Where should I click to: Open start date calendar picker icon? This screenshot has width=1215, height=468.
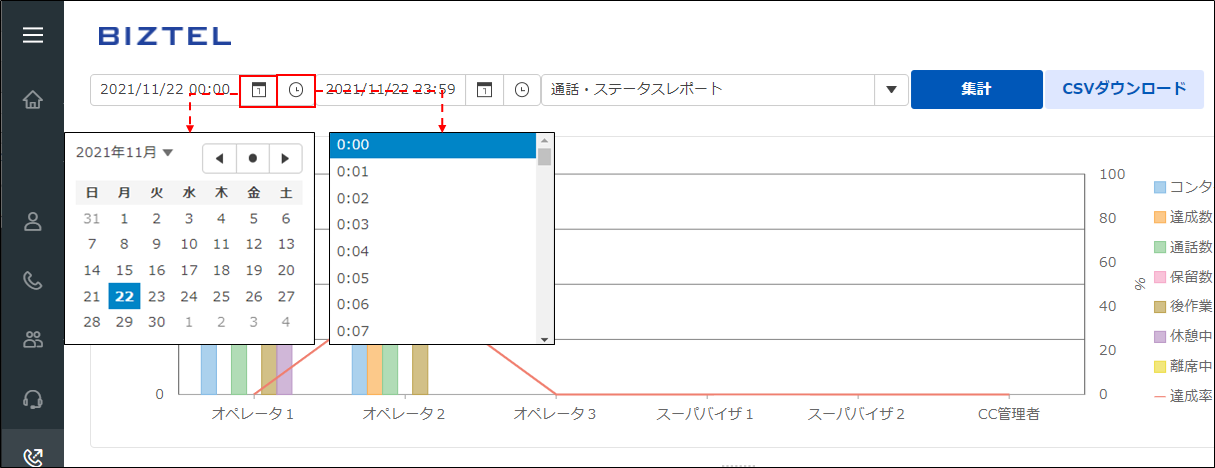258,90
